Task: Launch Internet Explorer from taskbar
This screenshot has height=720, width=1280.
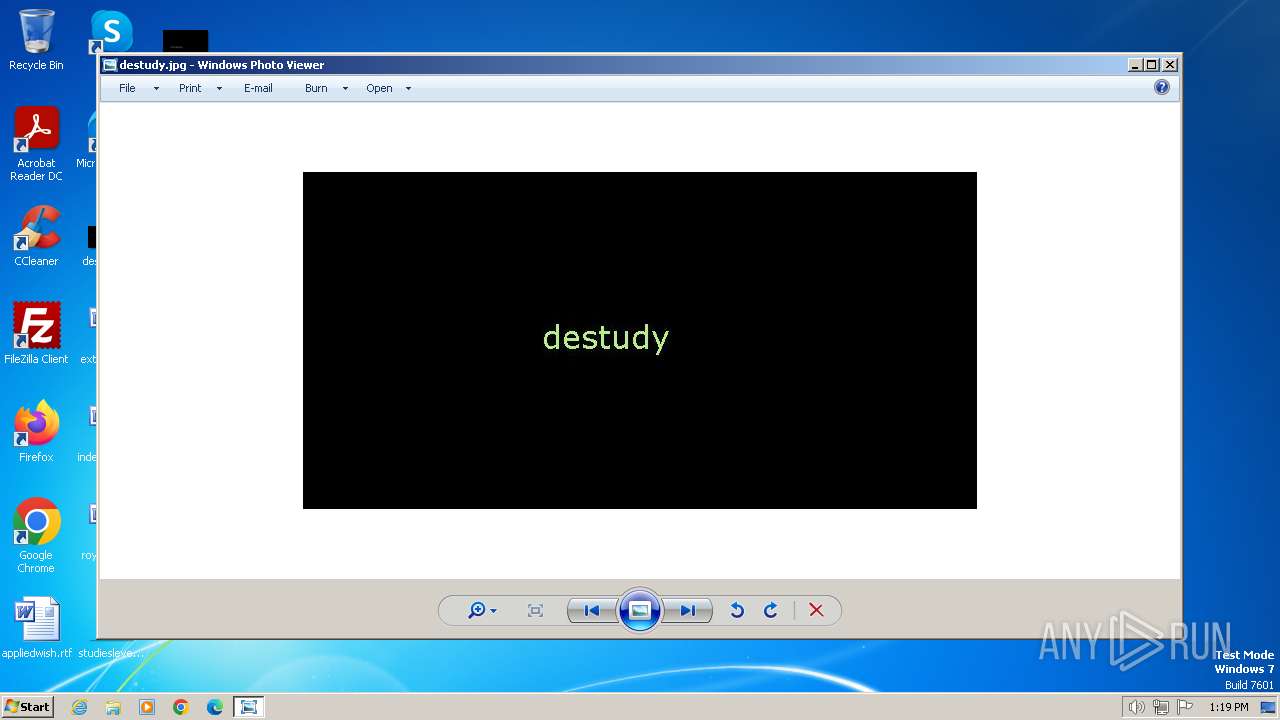Action: tap(79, 707)
